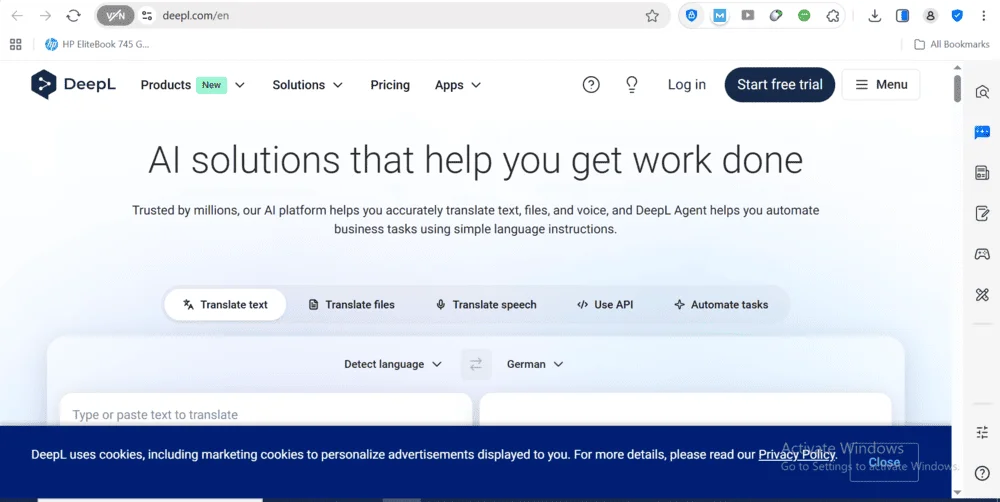Screen dimensions: 1000x502
Task: Reload the page with refresh icon
Action: 73,16
